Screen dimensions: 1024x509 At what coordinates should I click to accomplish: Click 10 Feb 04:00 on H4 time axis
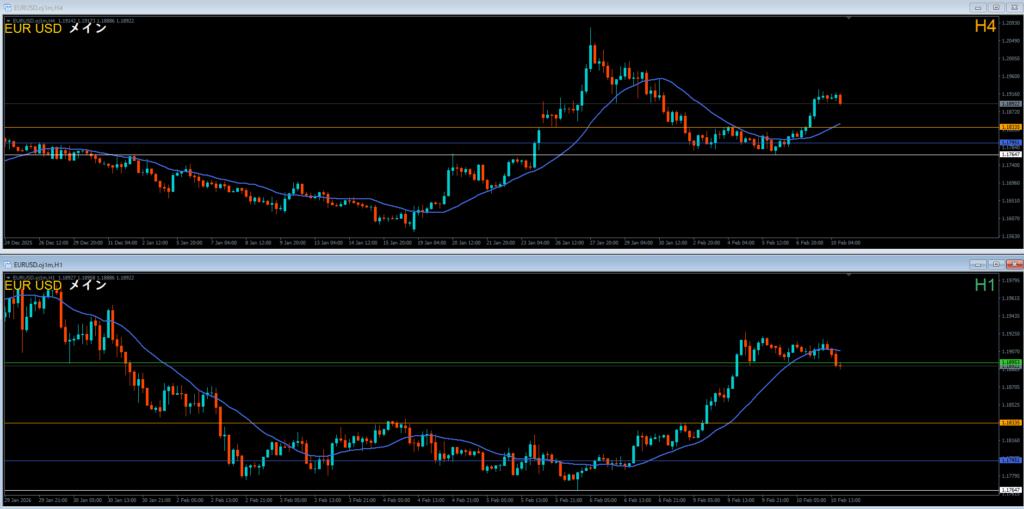coord(846,242)
